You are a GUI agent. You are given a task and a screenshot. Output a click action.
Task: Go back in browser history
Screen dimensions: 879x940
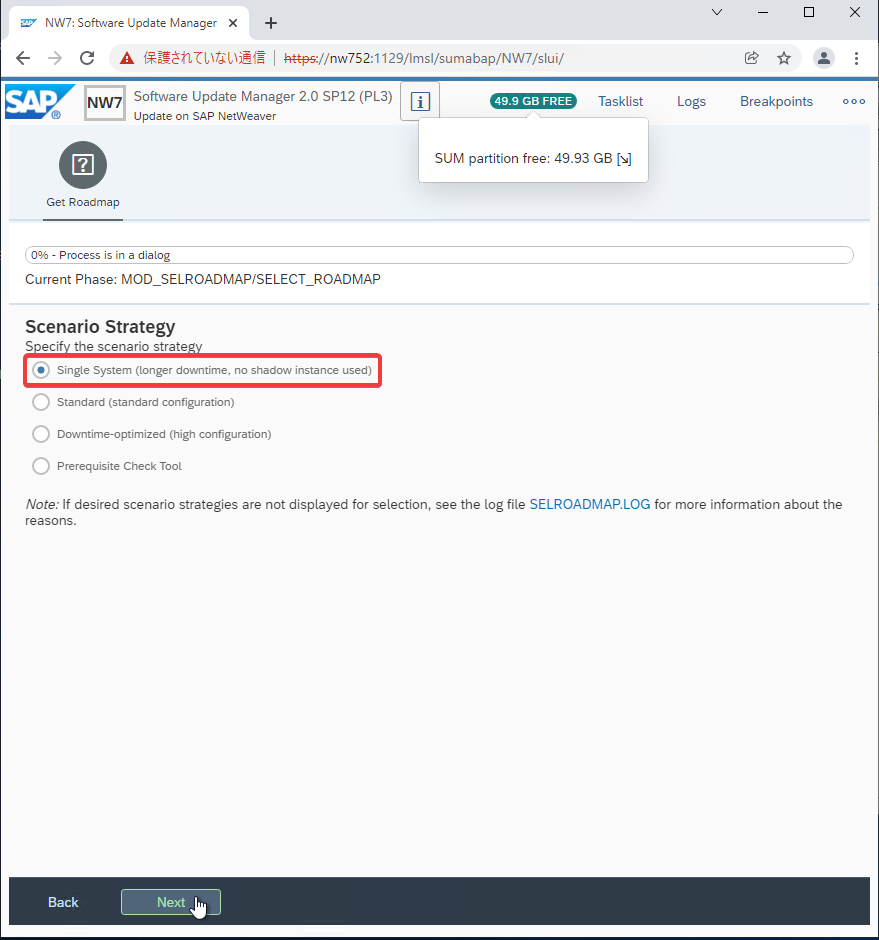(23, 58)
